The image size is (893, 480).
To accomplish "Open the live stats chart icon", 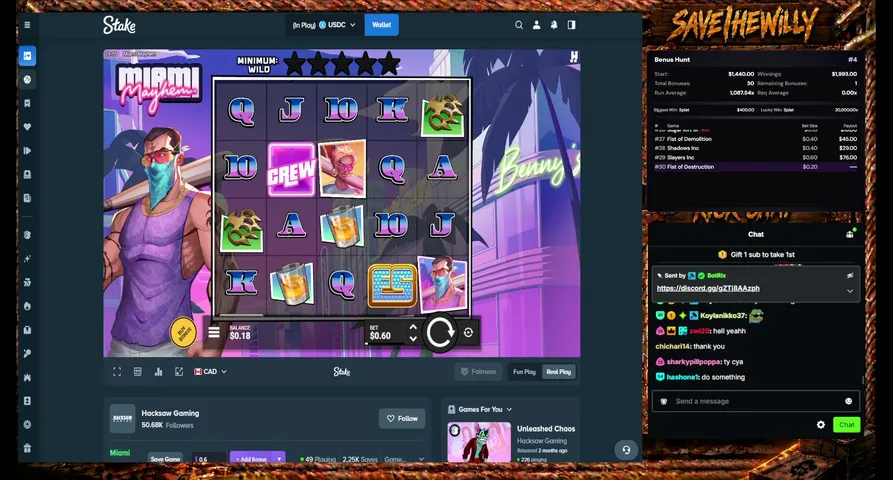I will click(x=158, y=372).
